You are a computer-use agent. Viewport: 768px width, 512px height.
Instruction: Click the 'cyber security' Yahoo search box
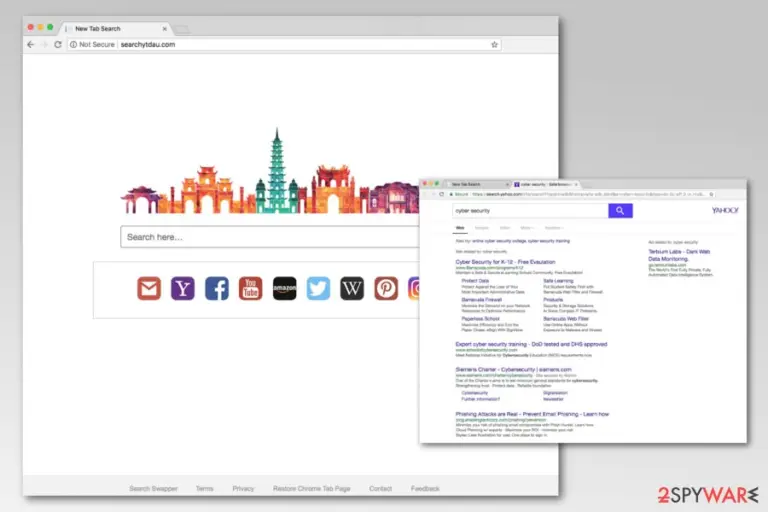click(530, 211)
